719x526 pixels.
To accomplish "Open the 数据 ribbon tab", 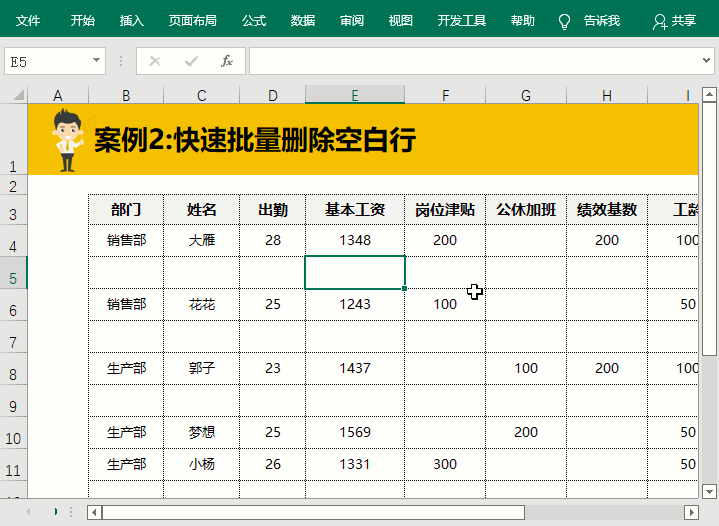I will [x=302, y=21].
